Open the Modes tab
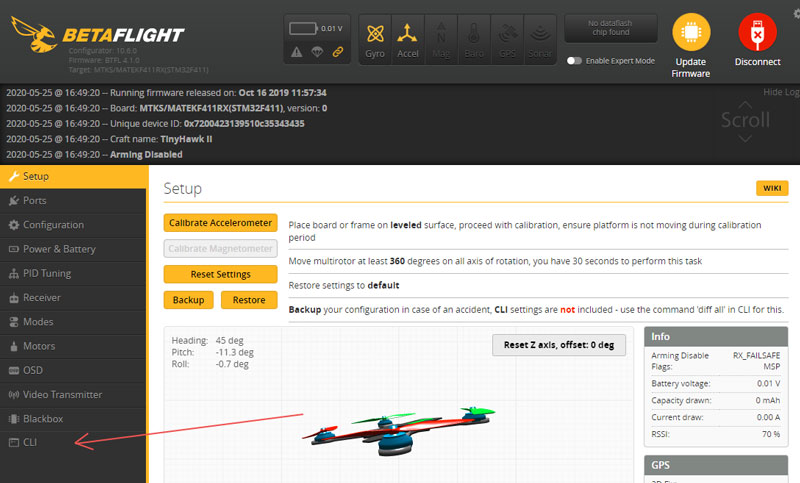Image resolution: width=800 pixels, height=483 pixels. click(73, 322)
